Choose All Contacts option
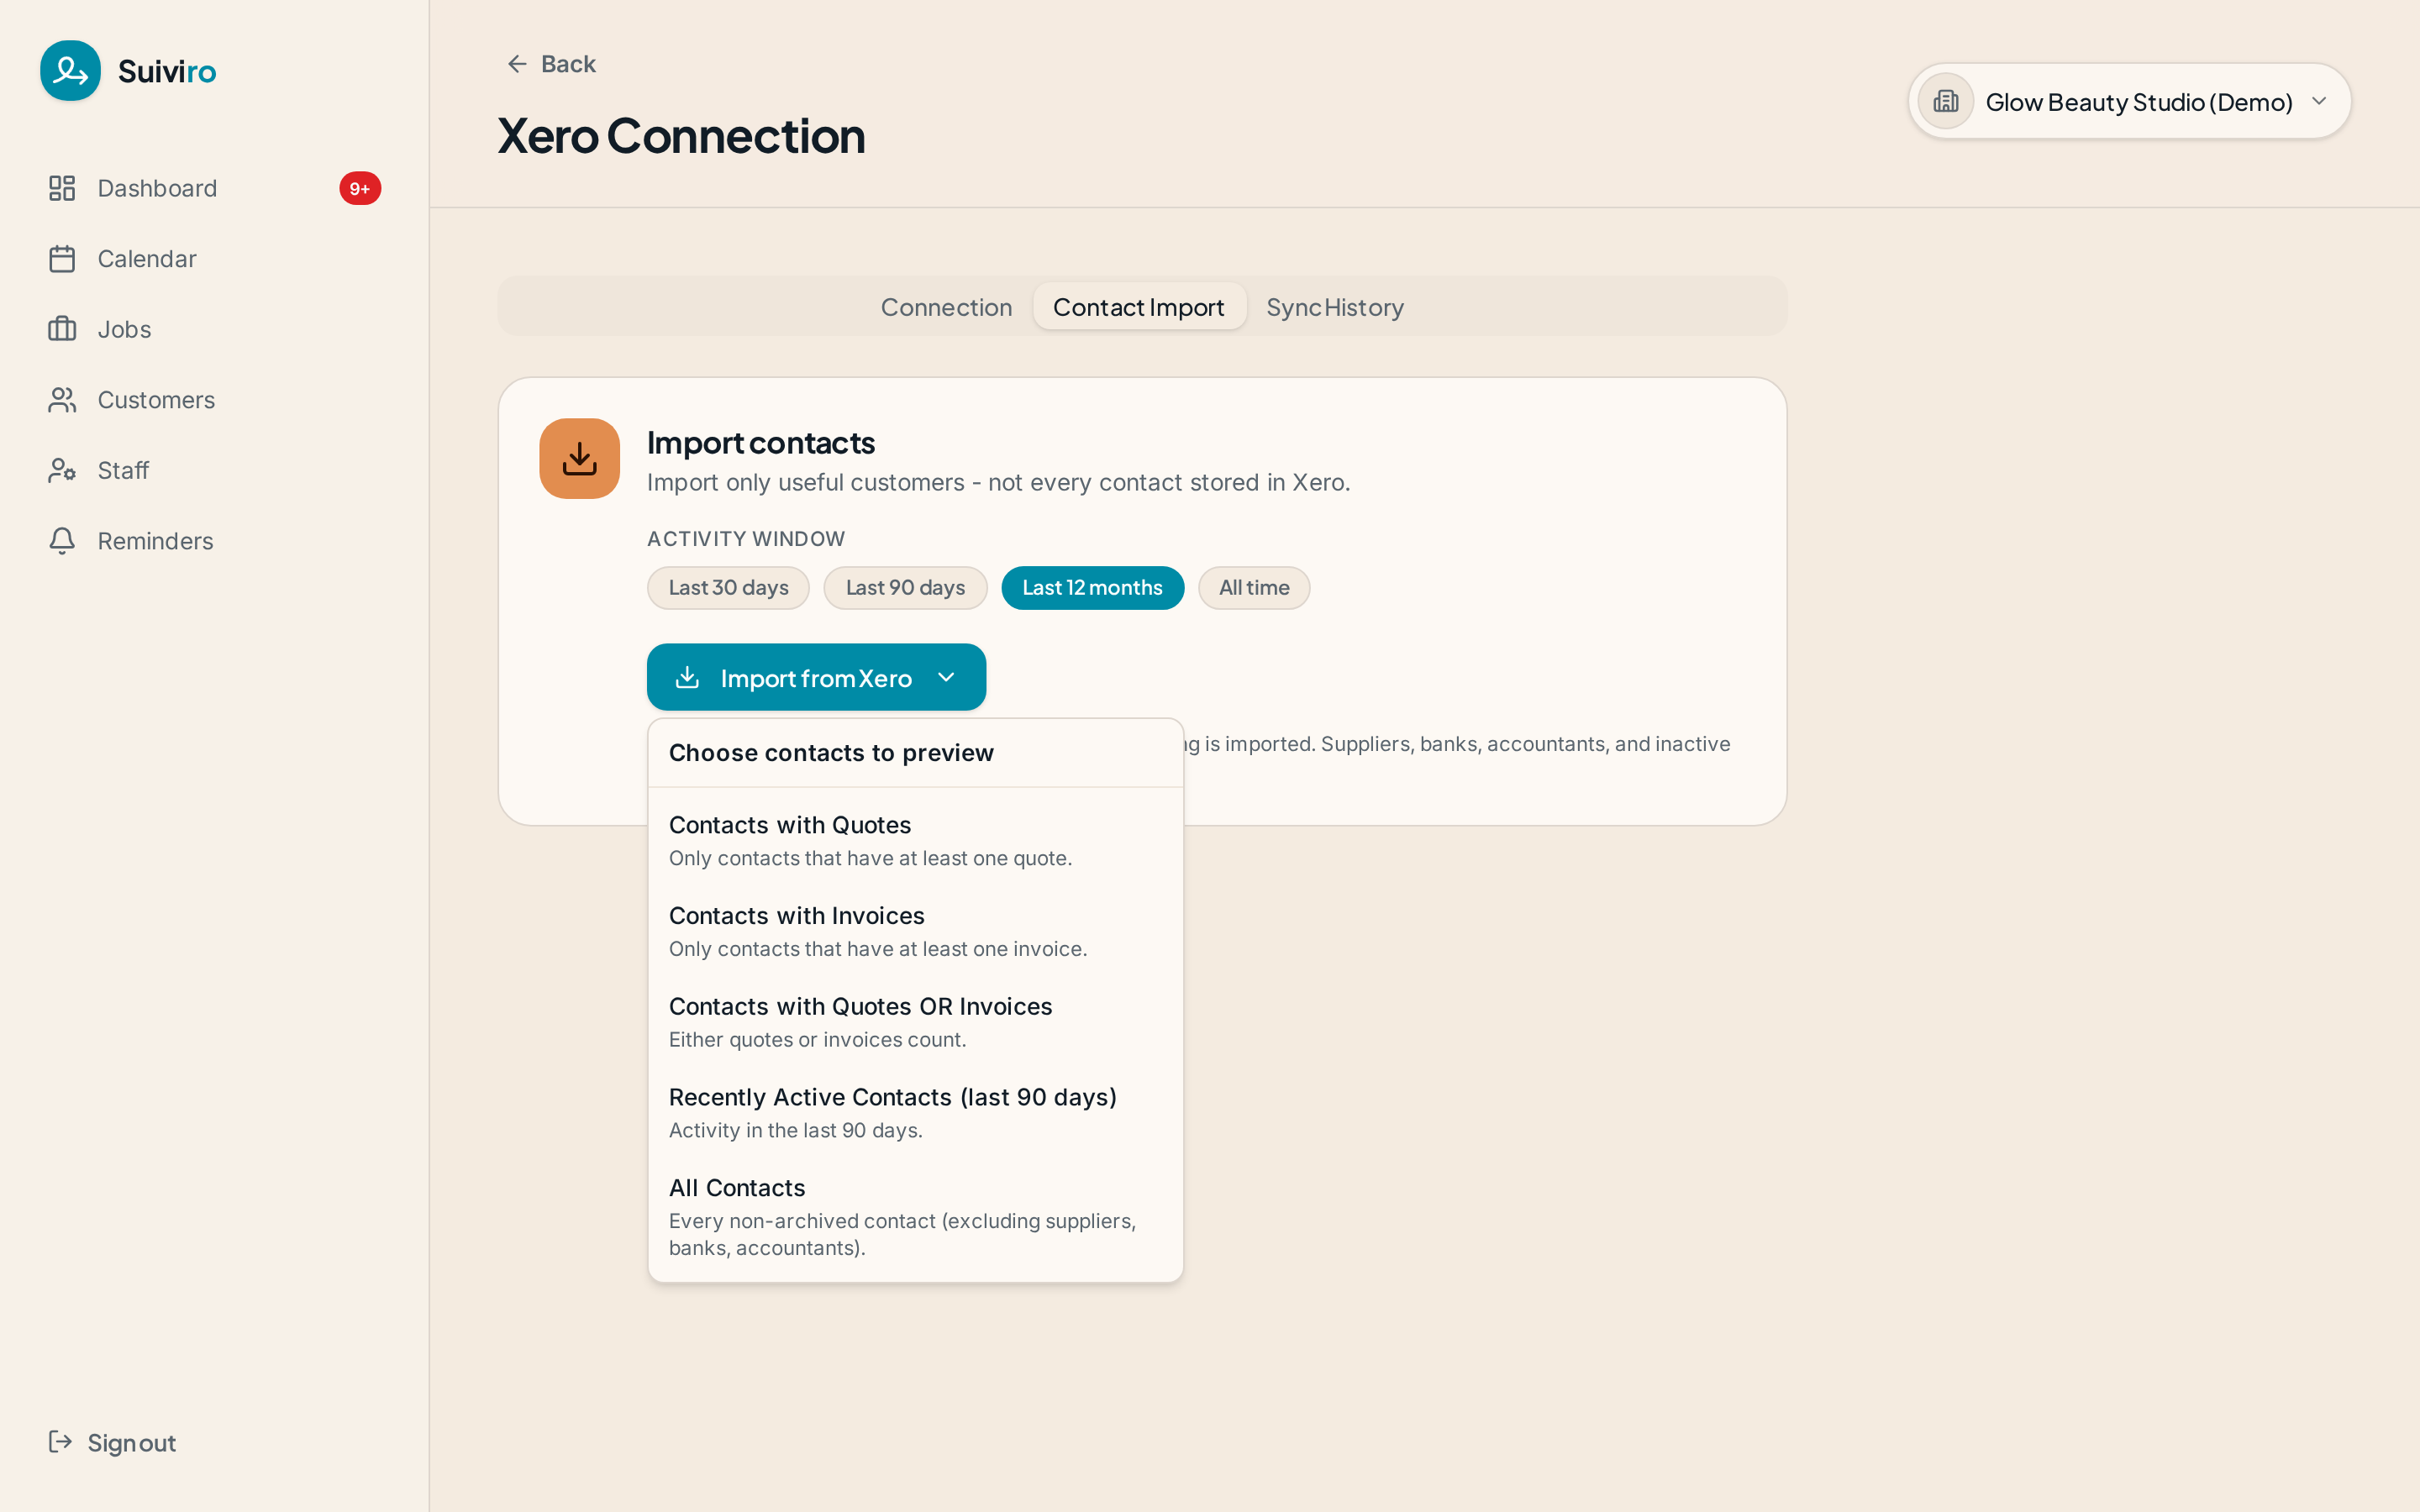 pyautogui.click(x=916, y=1216)
